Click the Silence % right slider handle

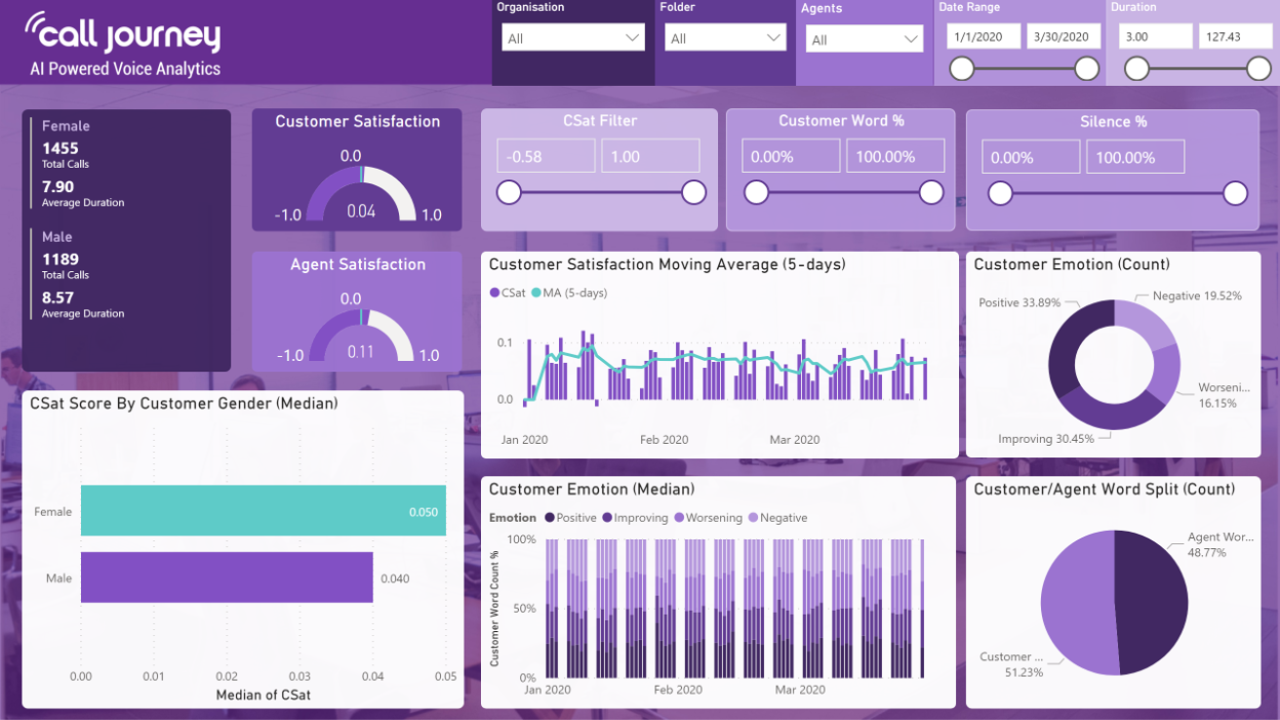(x=1236, y=193)
